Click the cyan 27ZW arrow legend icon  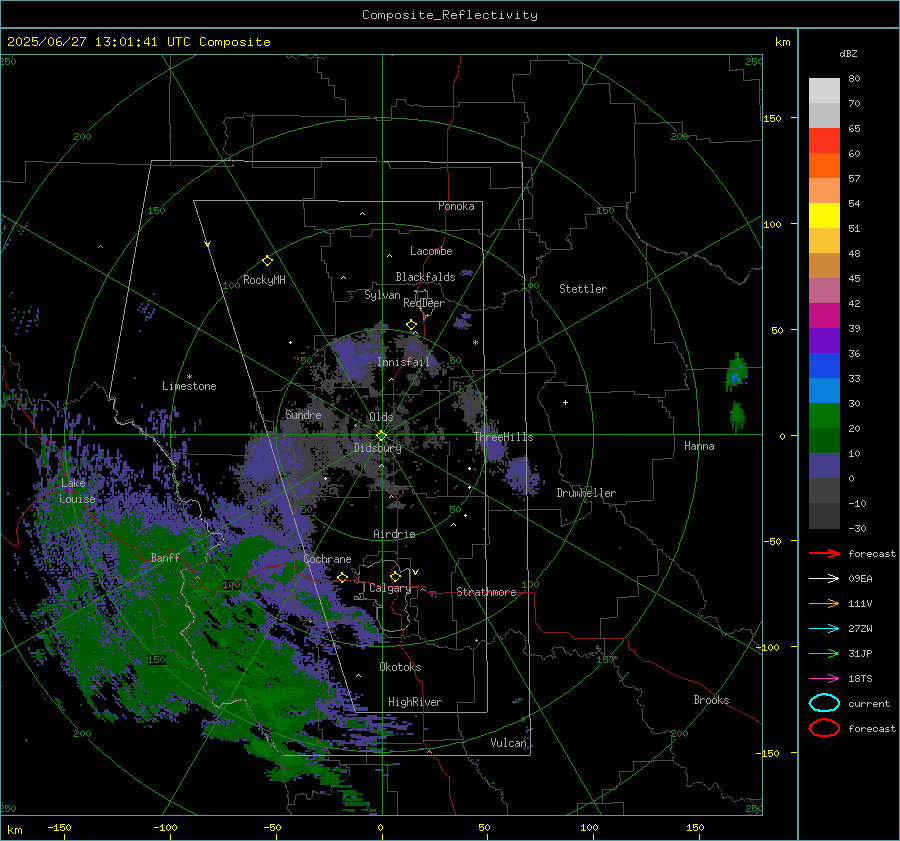[824, 629]
